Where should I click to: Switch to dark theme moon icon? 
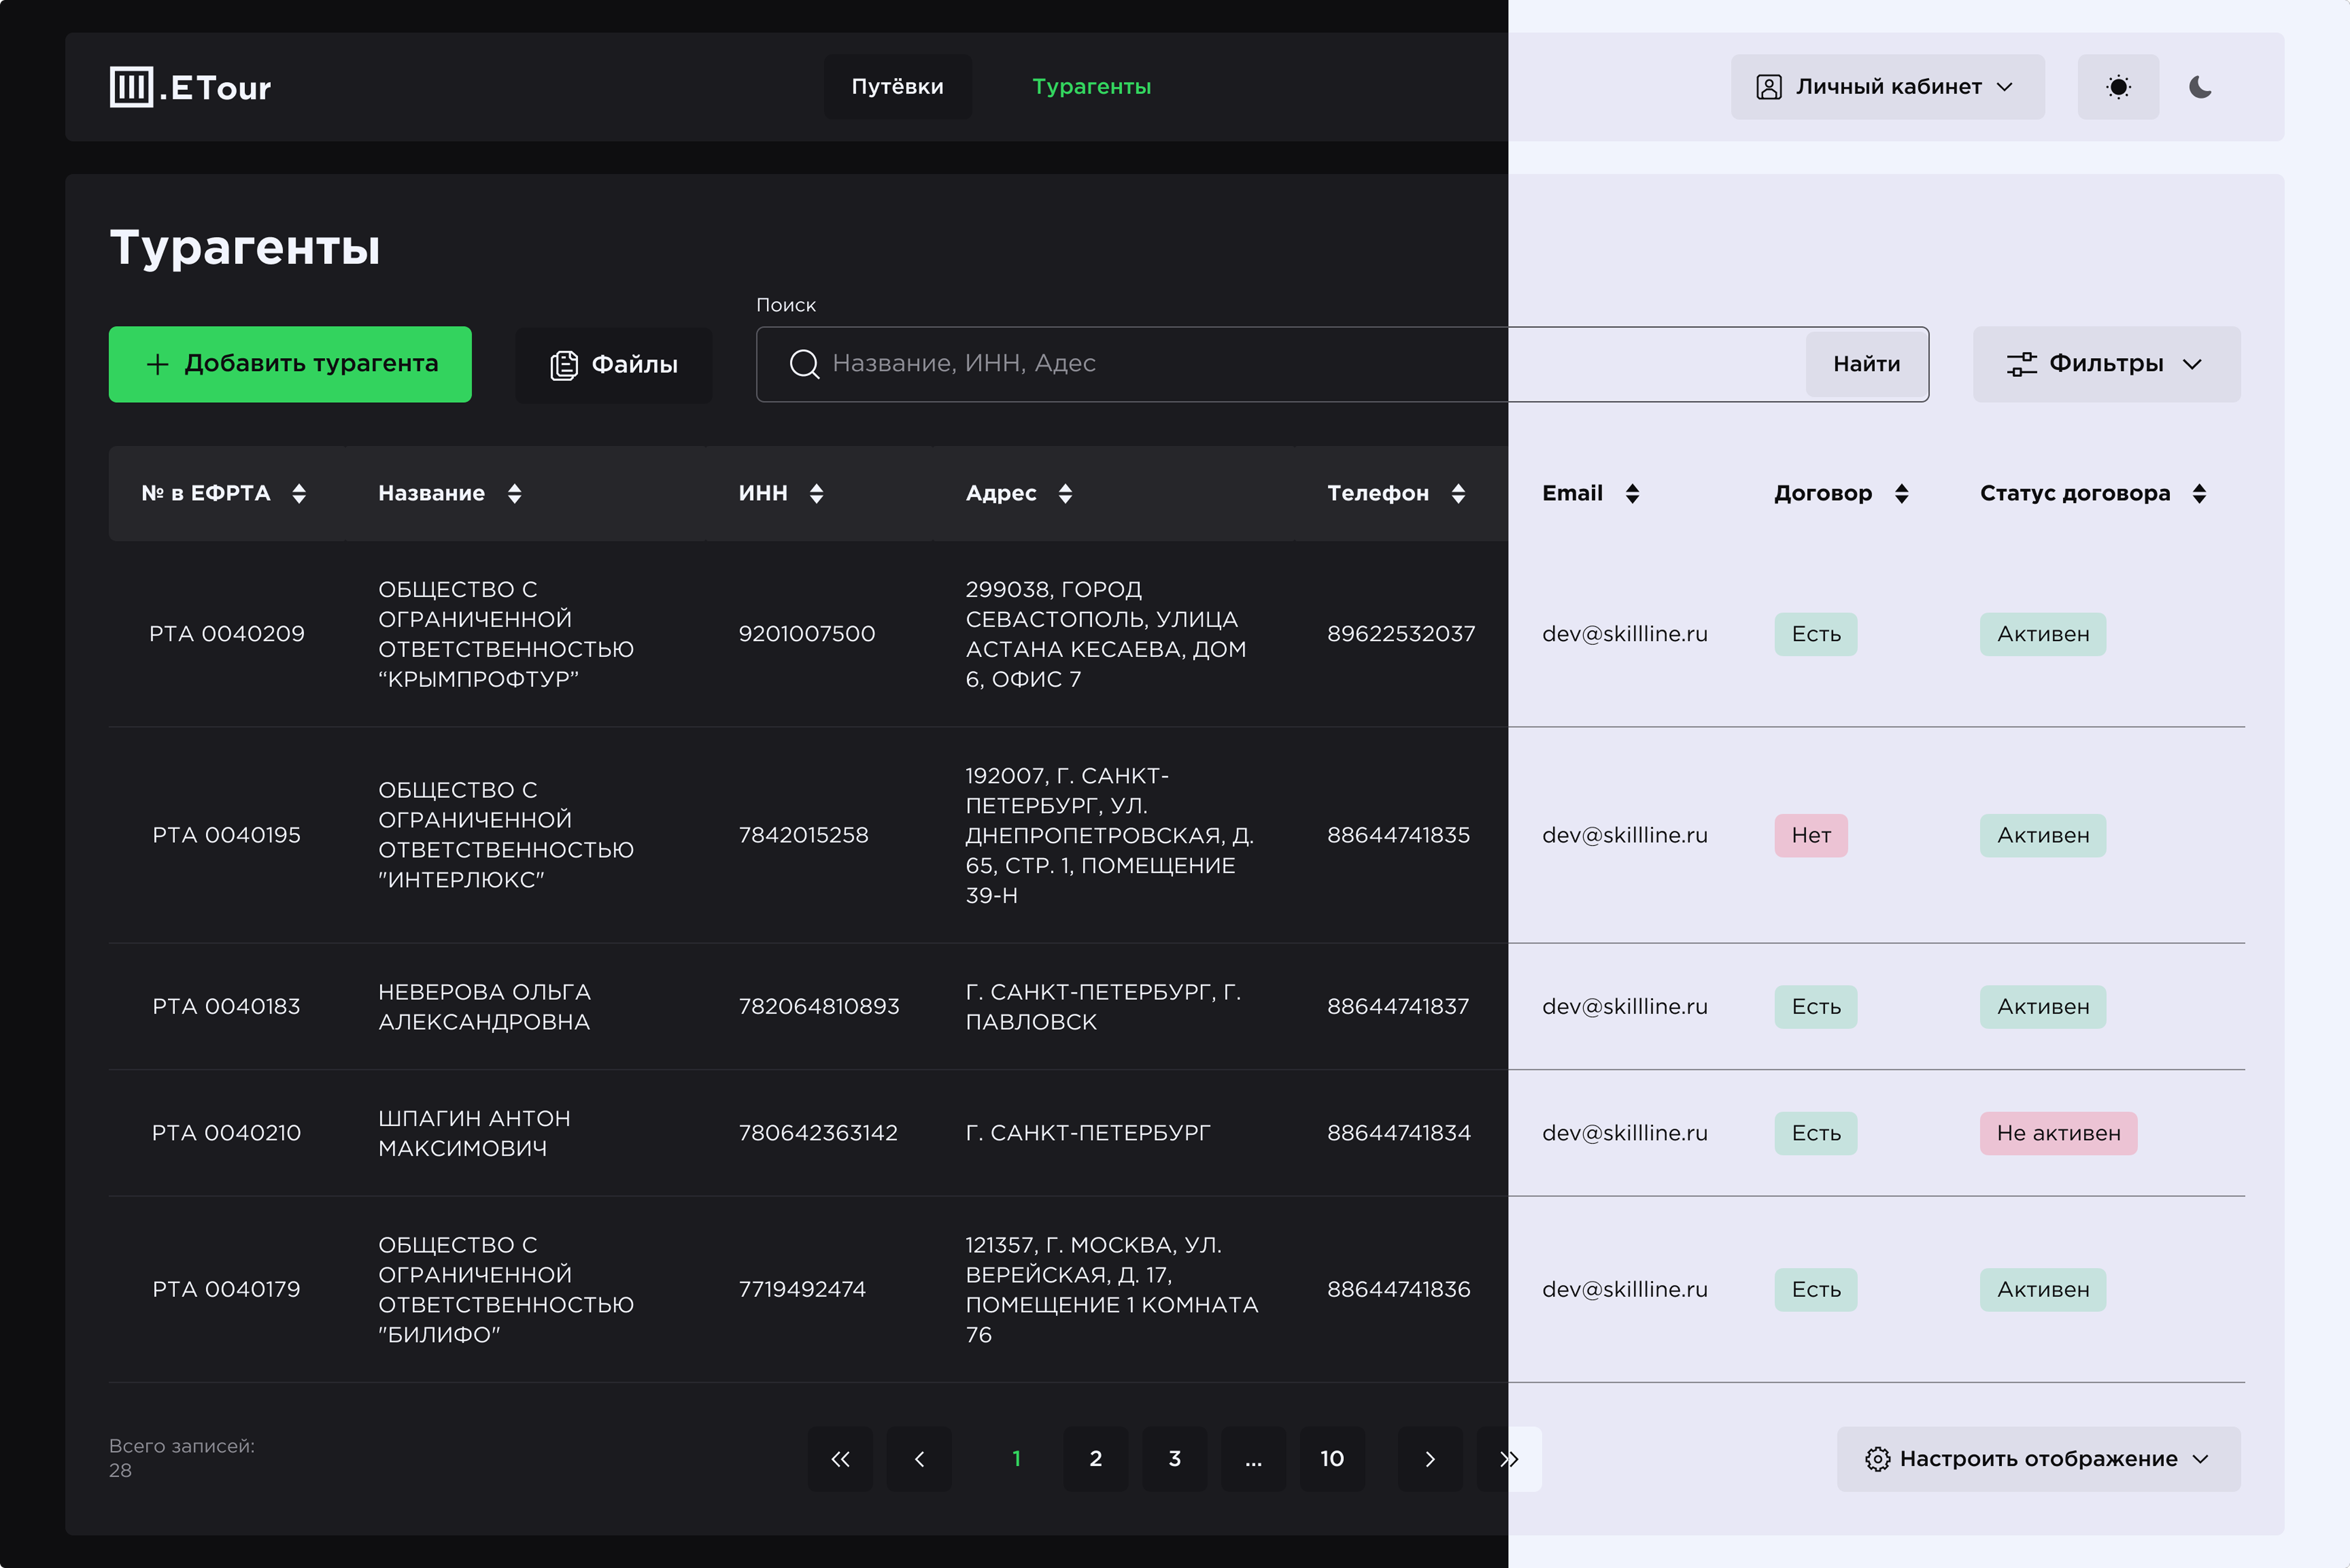[x=2199, y=87]
